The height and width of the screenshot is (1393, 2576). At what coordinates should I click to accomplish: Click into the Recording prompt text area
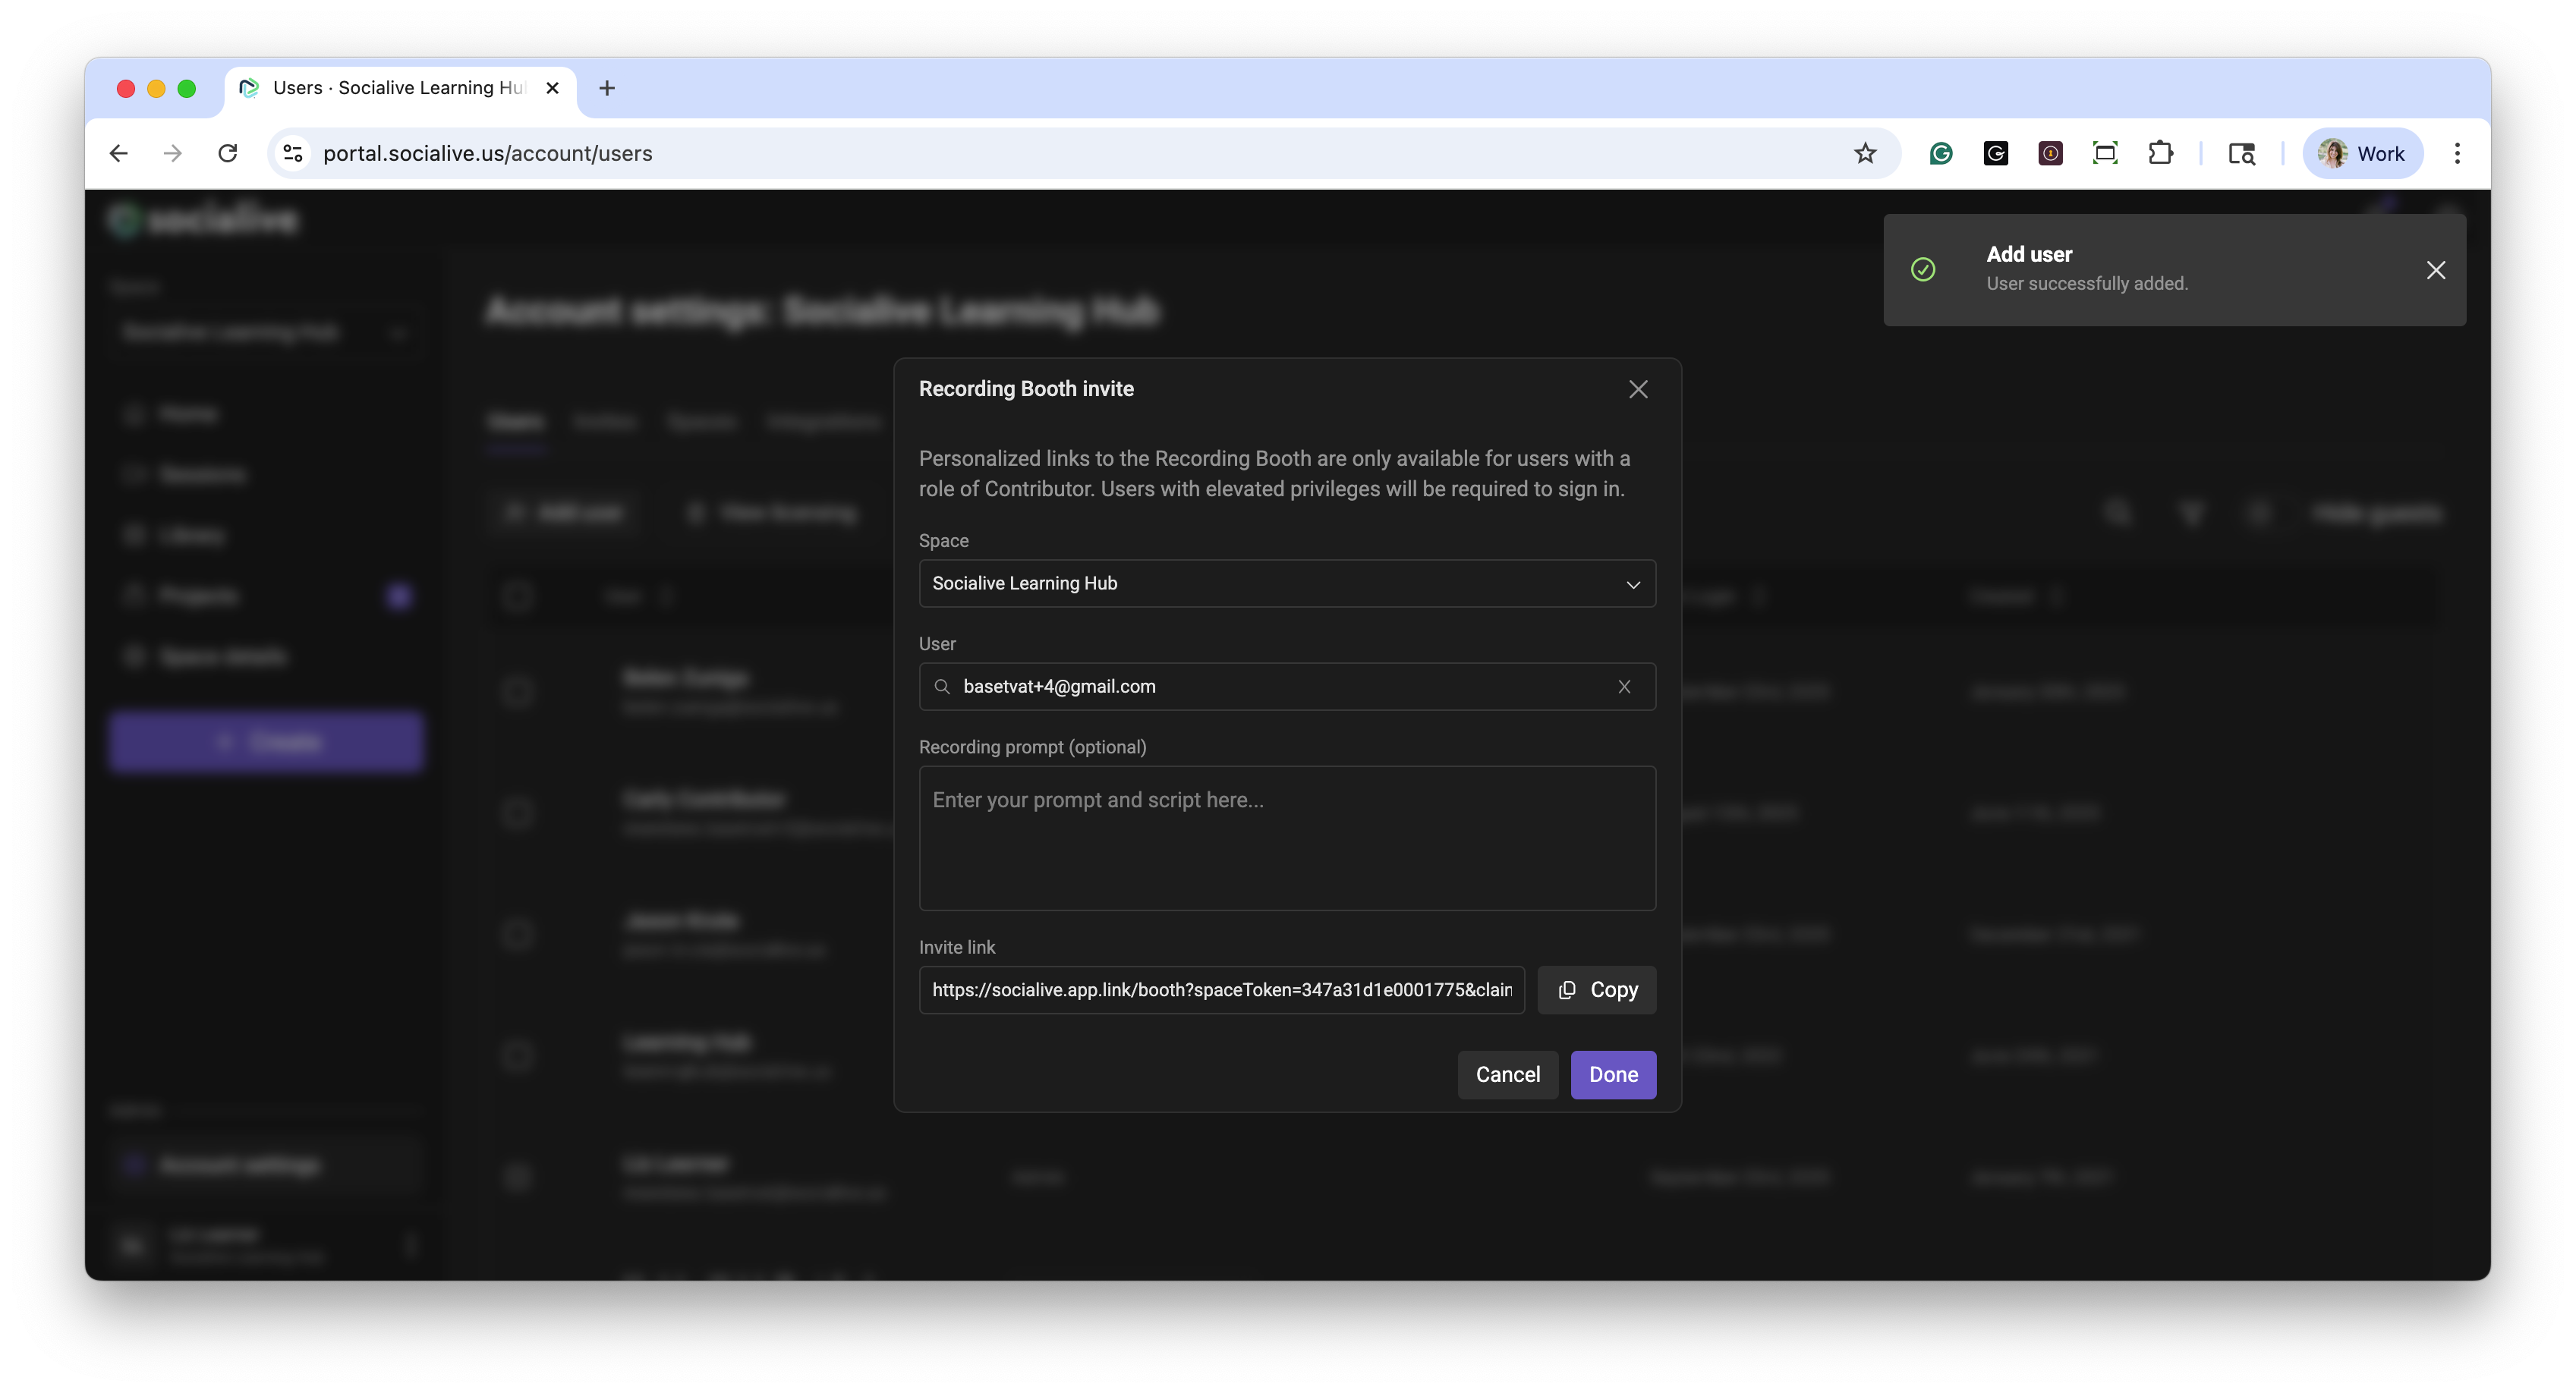(x=1286, y=838)
